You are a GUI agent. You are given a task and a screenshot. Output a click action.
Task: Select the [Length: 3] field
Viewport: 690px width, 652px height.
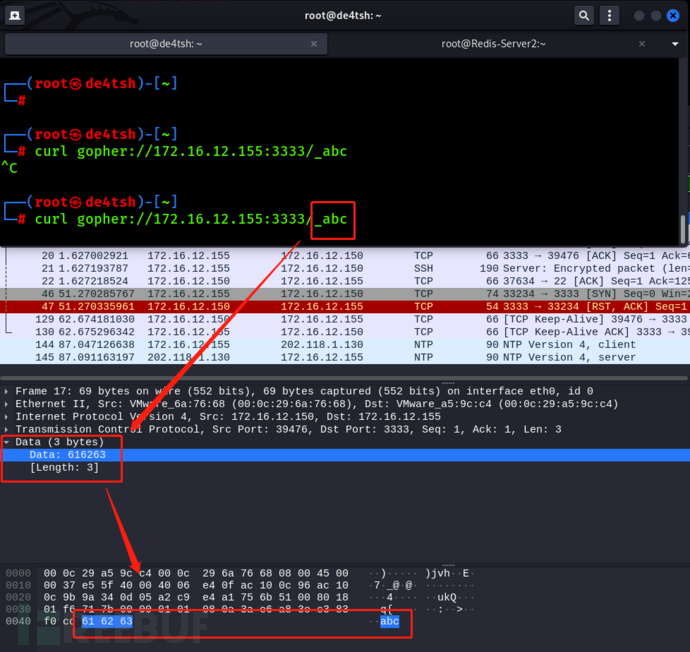click(x=64, y=467)
